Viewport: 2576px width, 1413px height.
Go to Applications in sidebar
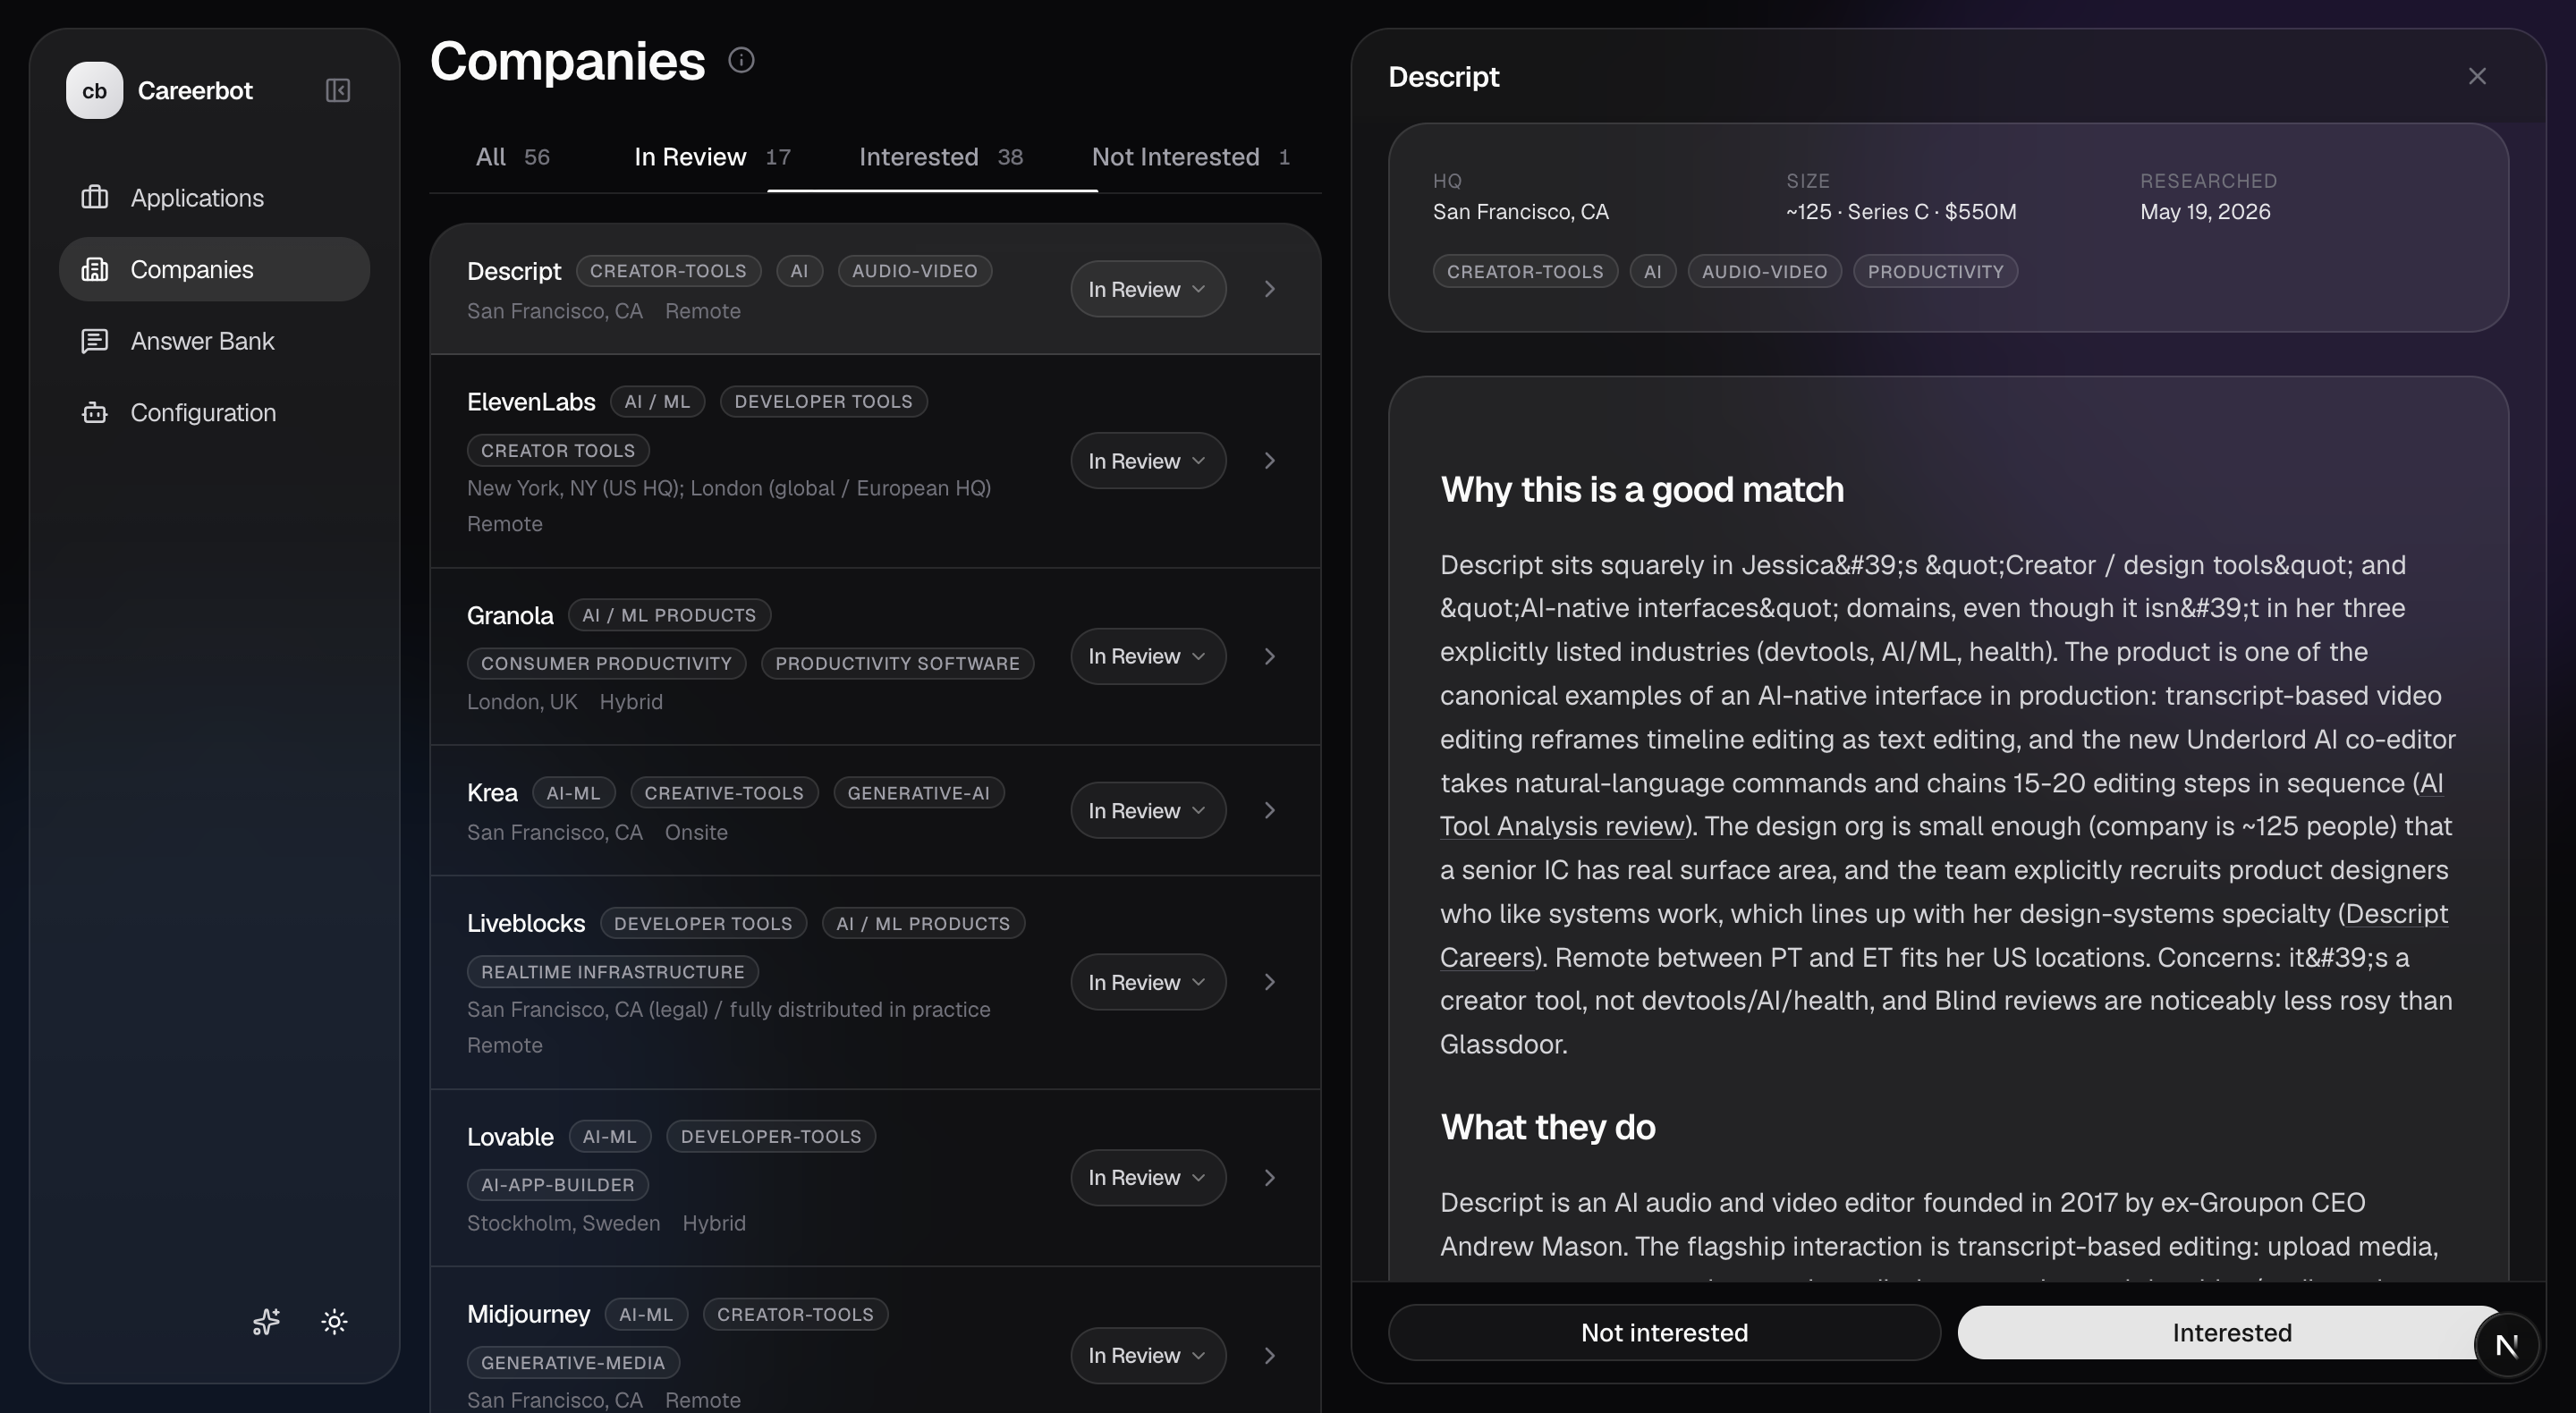click(214, 197)
